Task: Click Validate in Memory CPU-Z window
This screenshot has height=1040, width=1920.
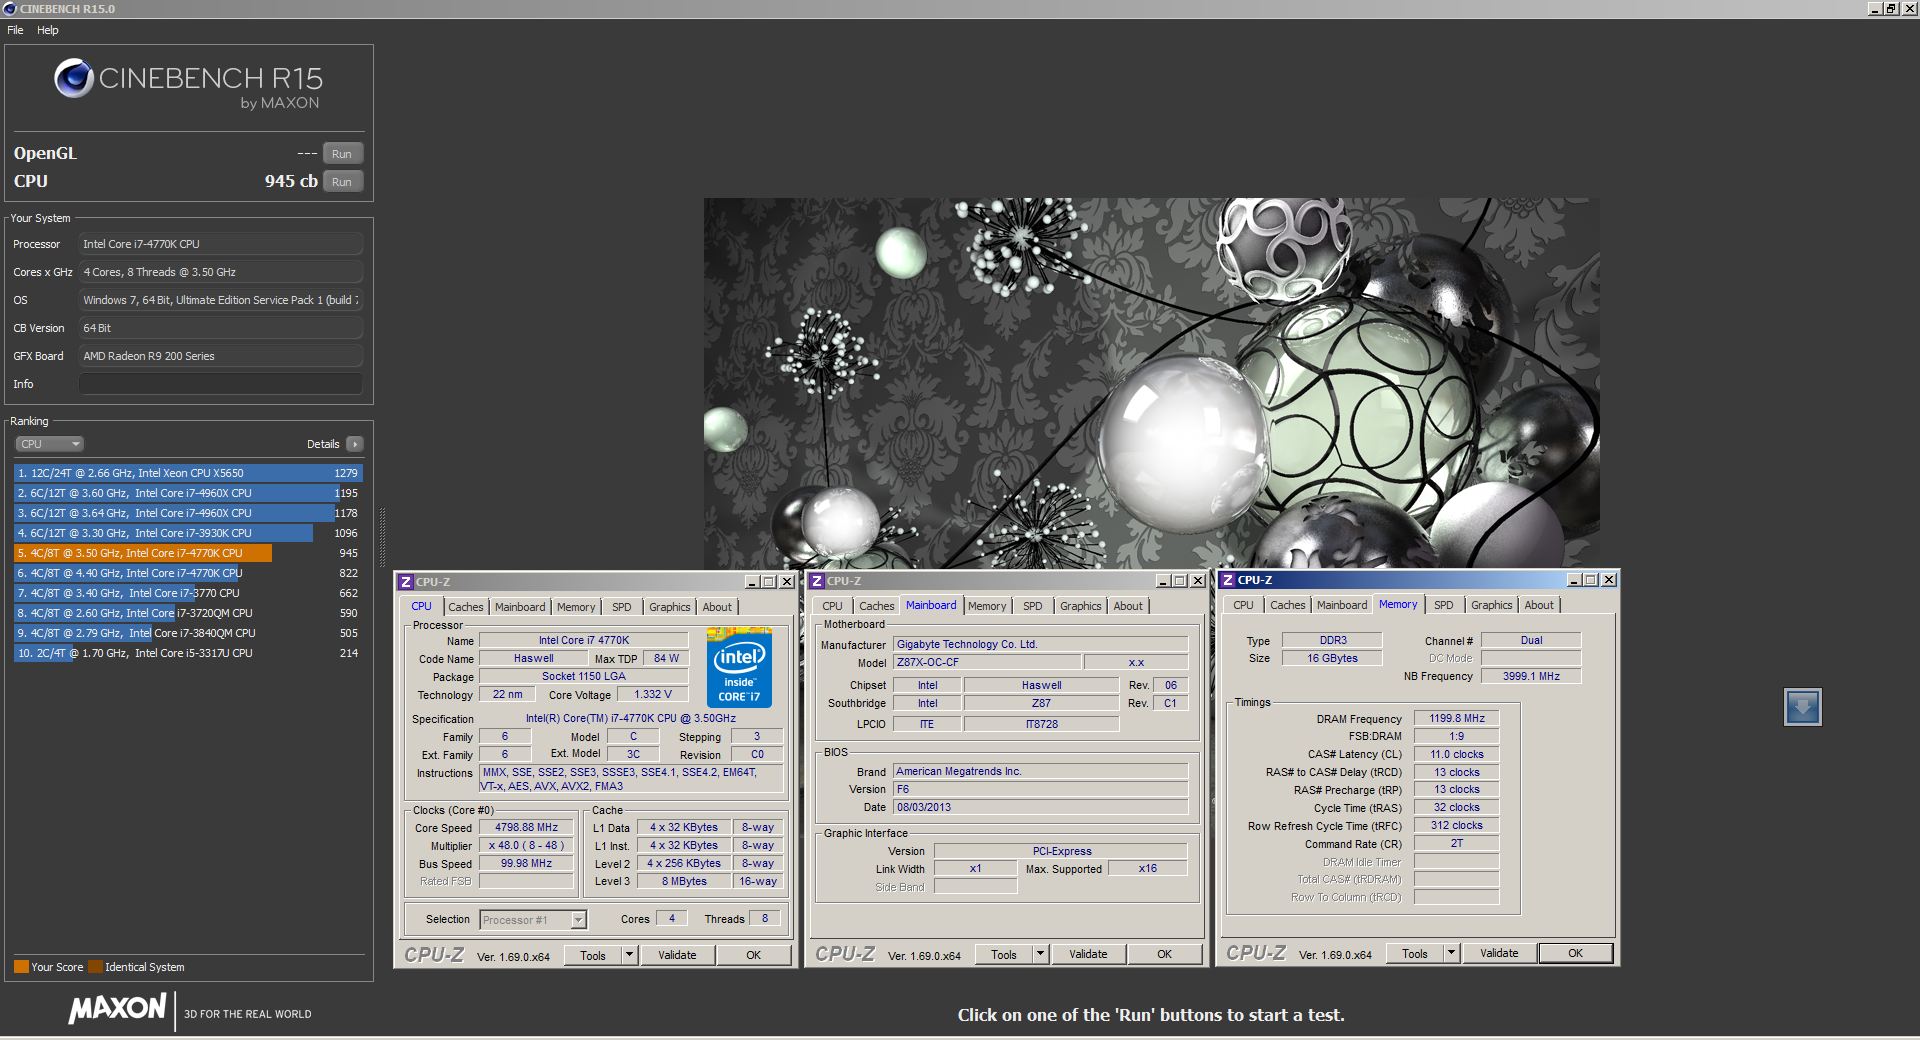Action: pos(1499,953)
